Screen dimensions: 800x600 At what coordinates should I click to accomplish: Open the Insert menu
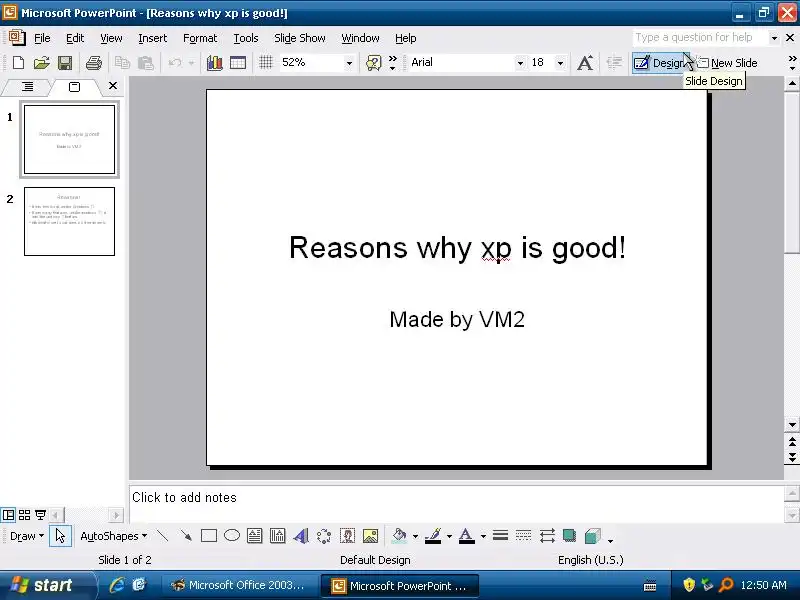(153, 38)
